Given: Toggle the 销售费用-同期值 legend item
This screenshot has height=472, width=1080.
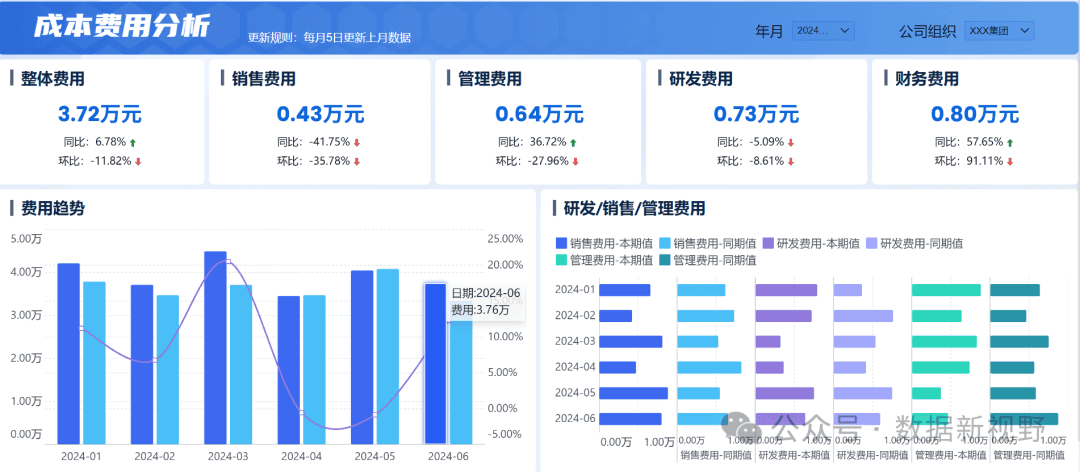Looking at the screenshot, I should pyautogui.click(x=707, y=243).
